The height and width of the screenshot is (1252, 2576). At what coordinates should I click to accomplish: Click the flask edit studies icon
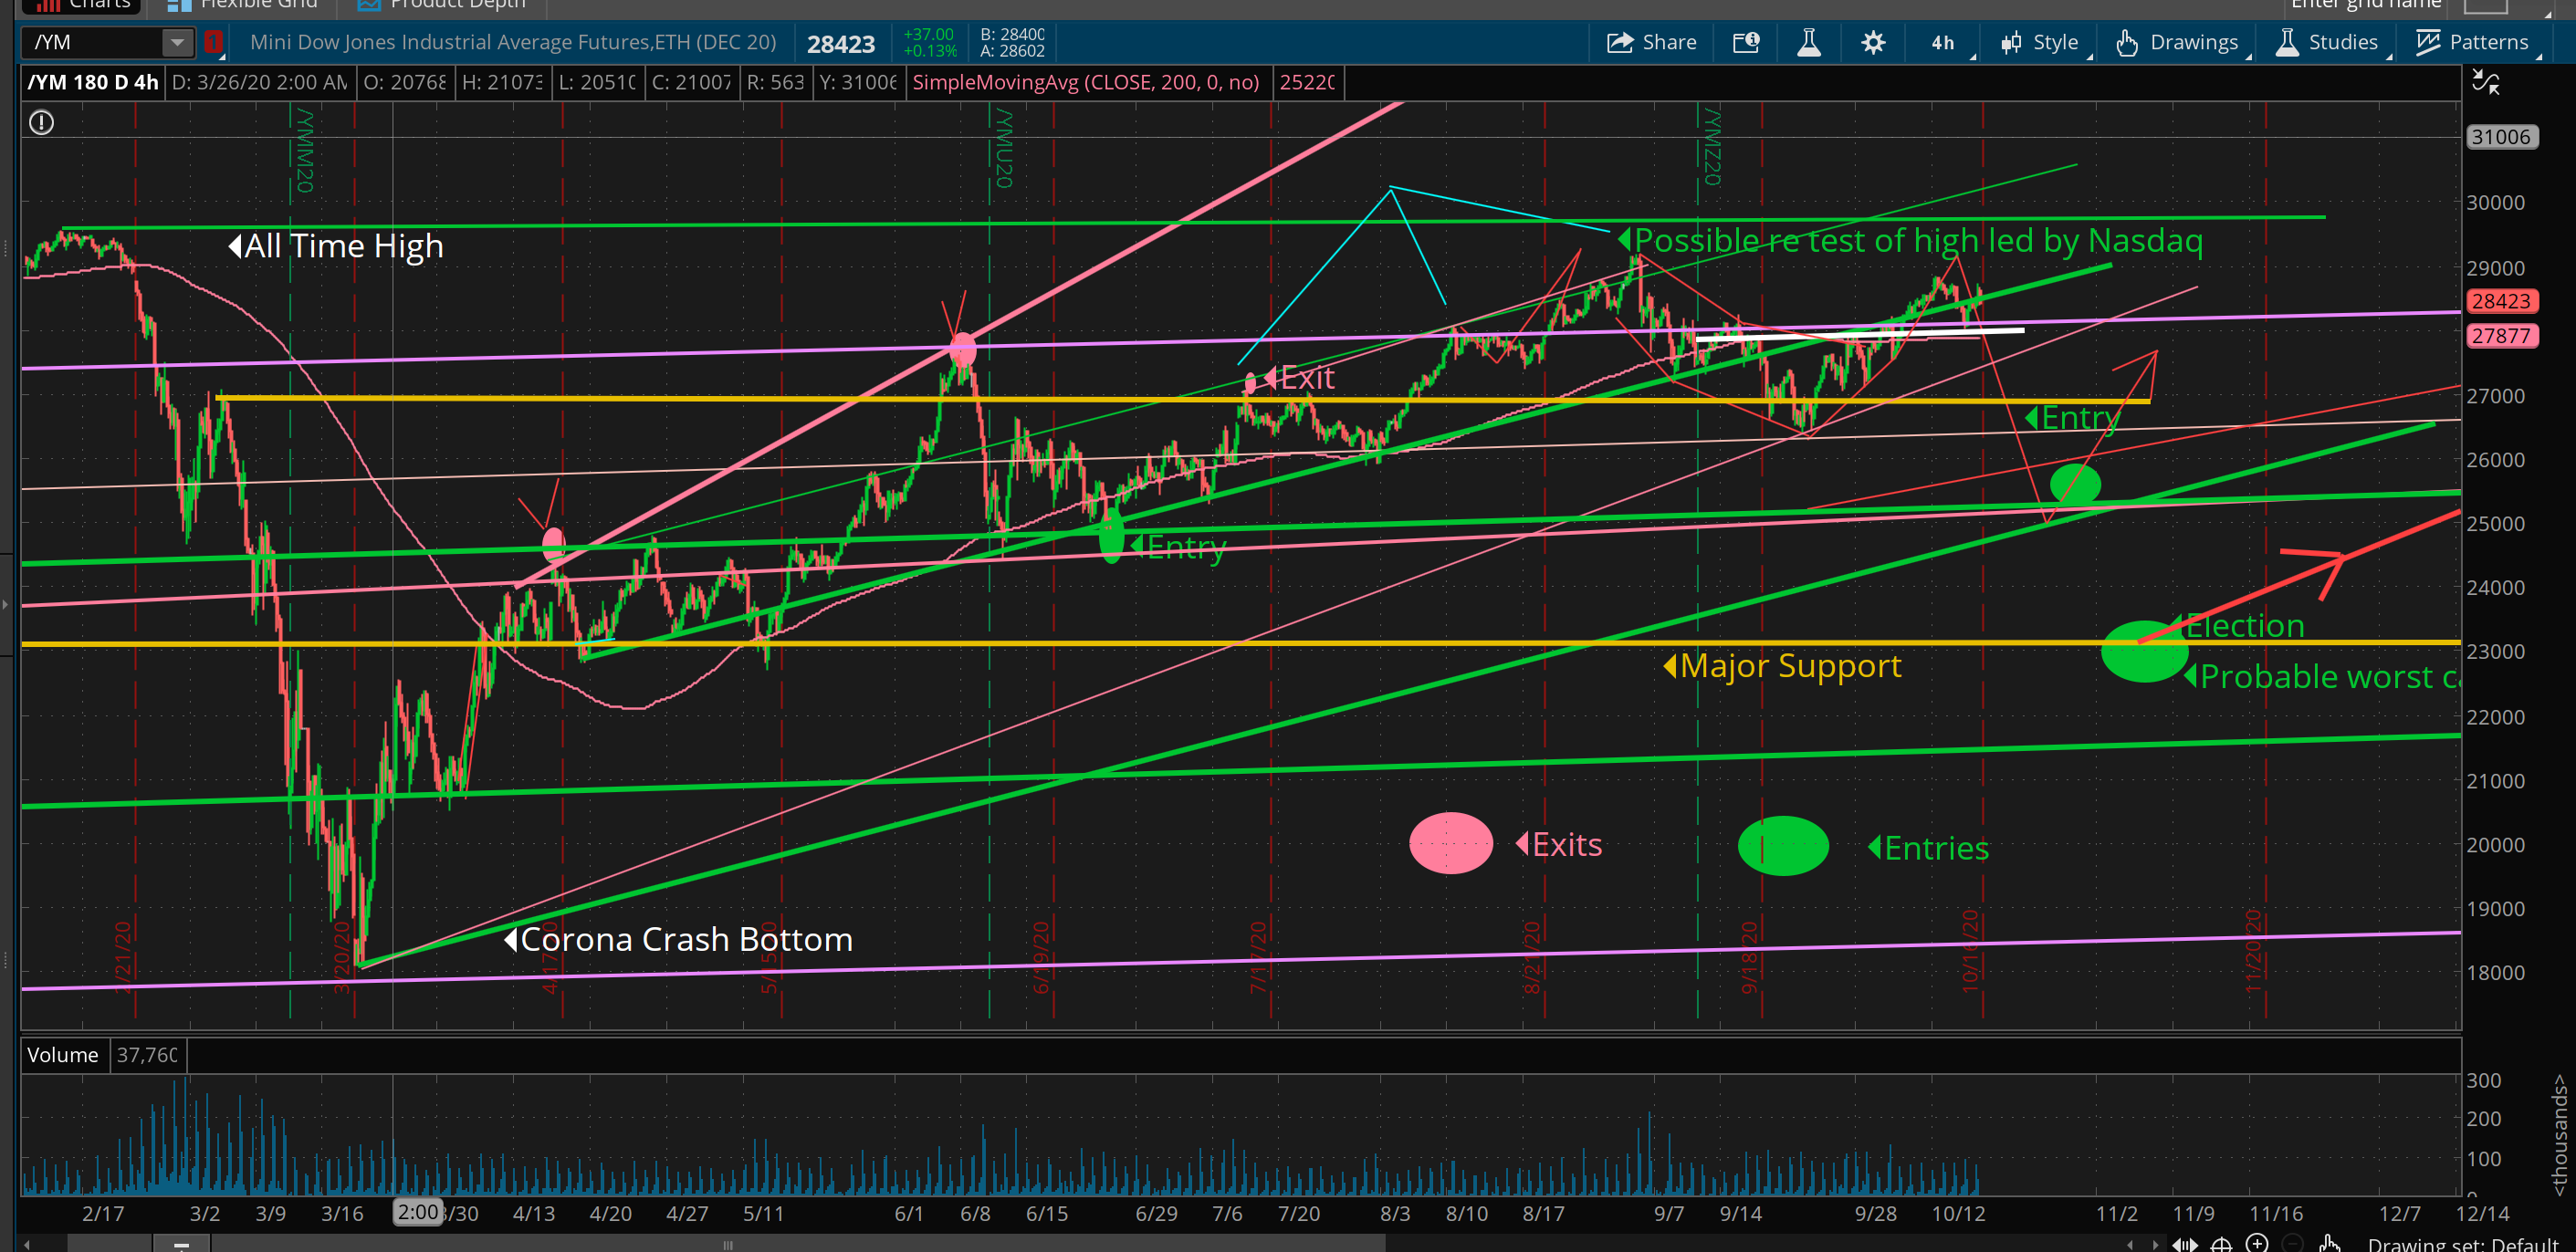[1808, 42]
